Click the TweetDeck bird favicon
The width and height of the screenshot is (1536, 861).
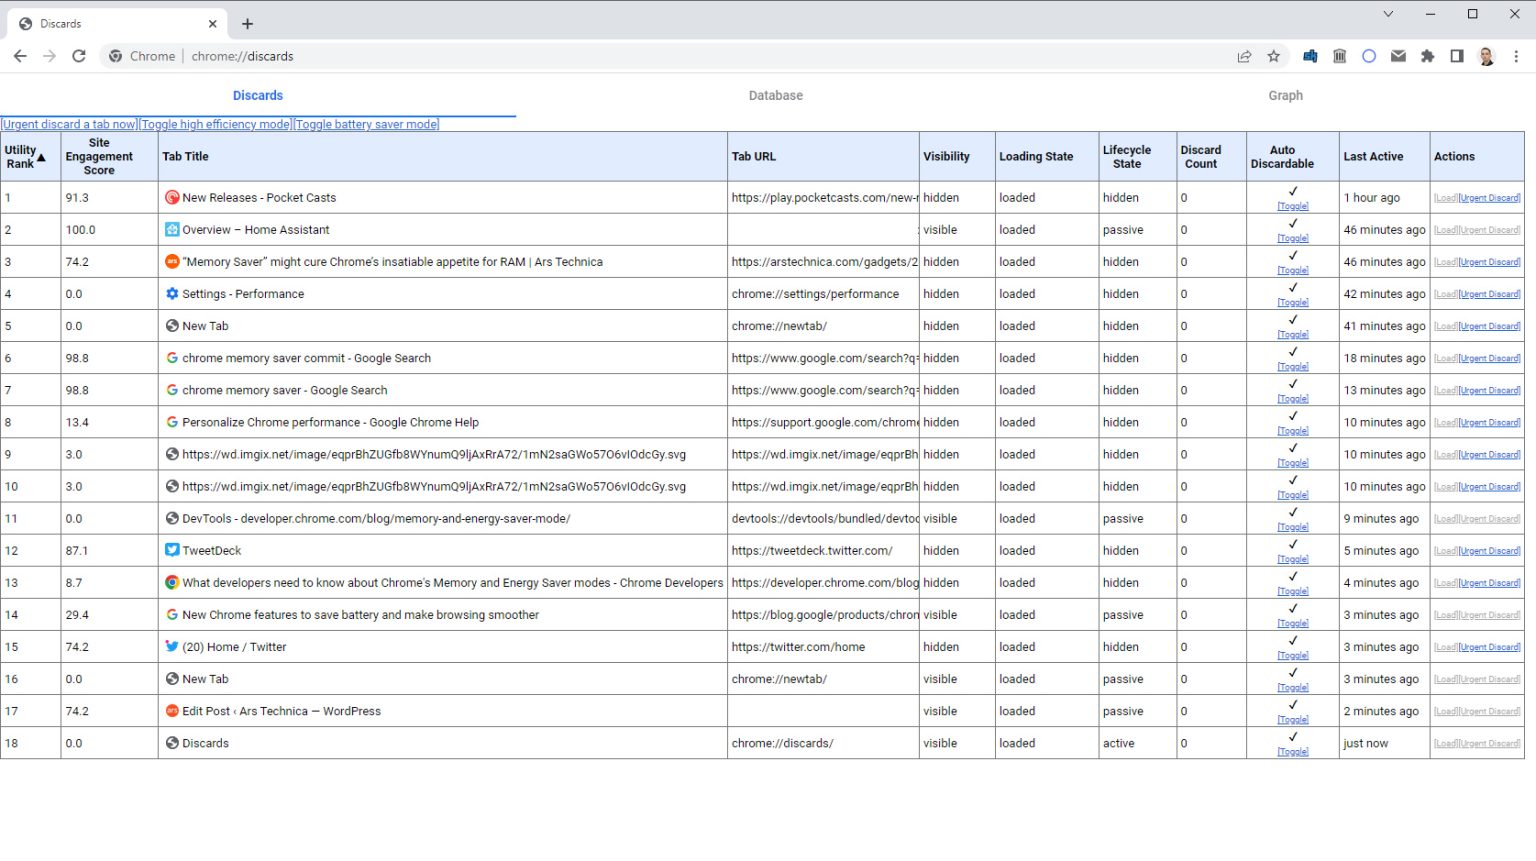(171, 550)
